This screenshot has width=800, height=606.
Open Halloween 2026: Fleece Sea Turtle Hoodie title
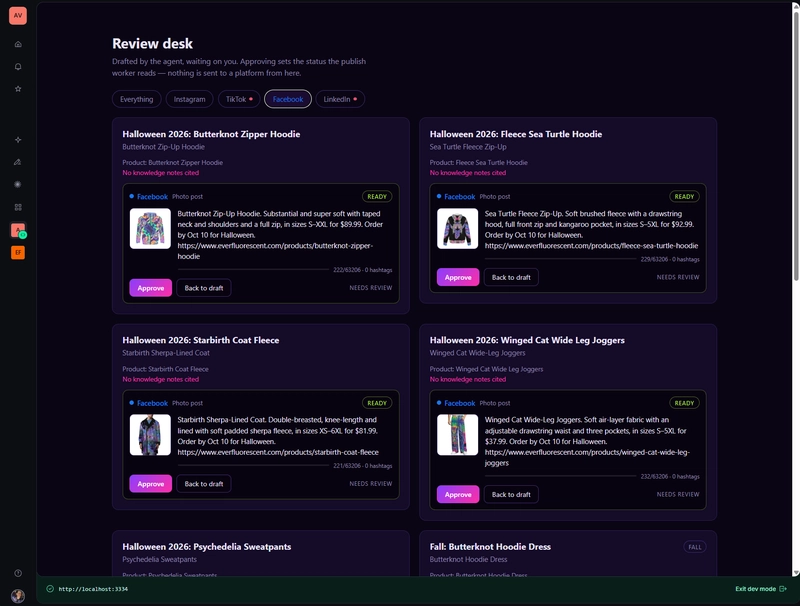tap(516, 134)
